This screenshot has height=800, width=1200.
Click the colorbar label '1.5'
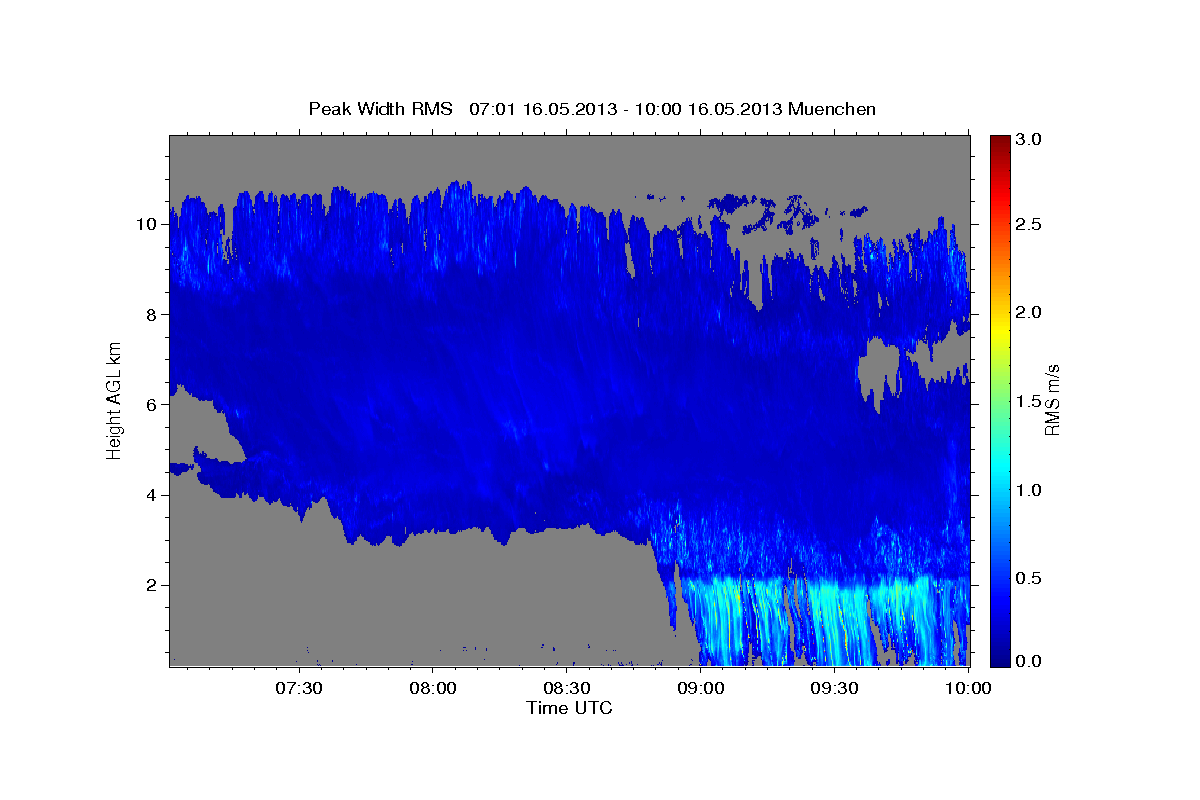click(x=1029, y=401)
